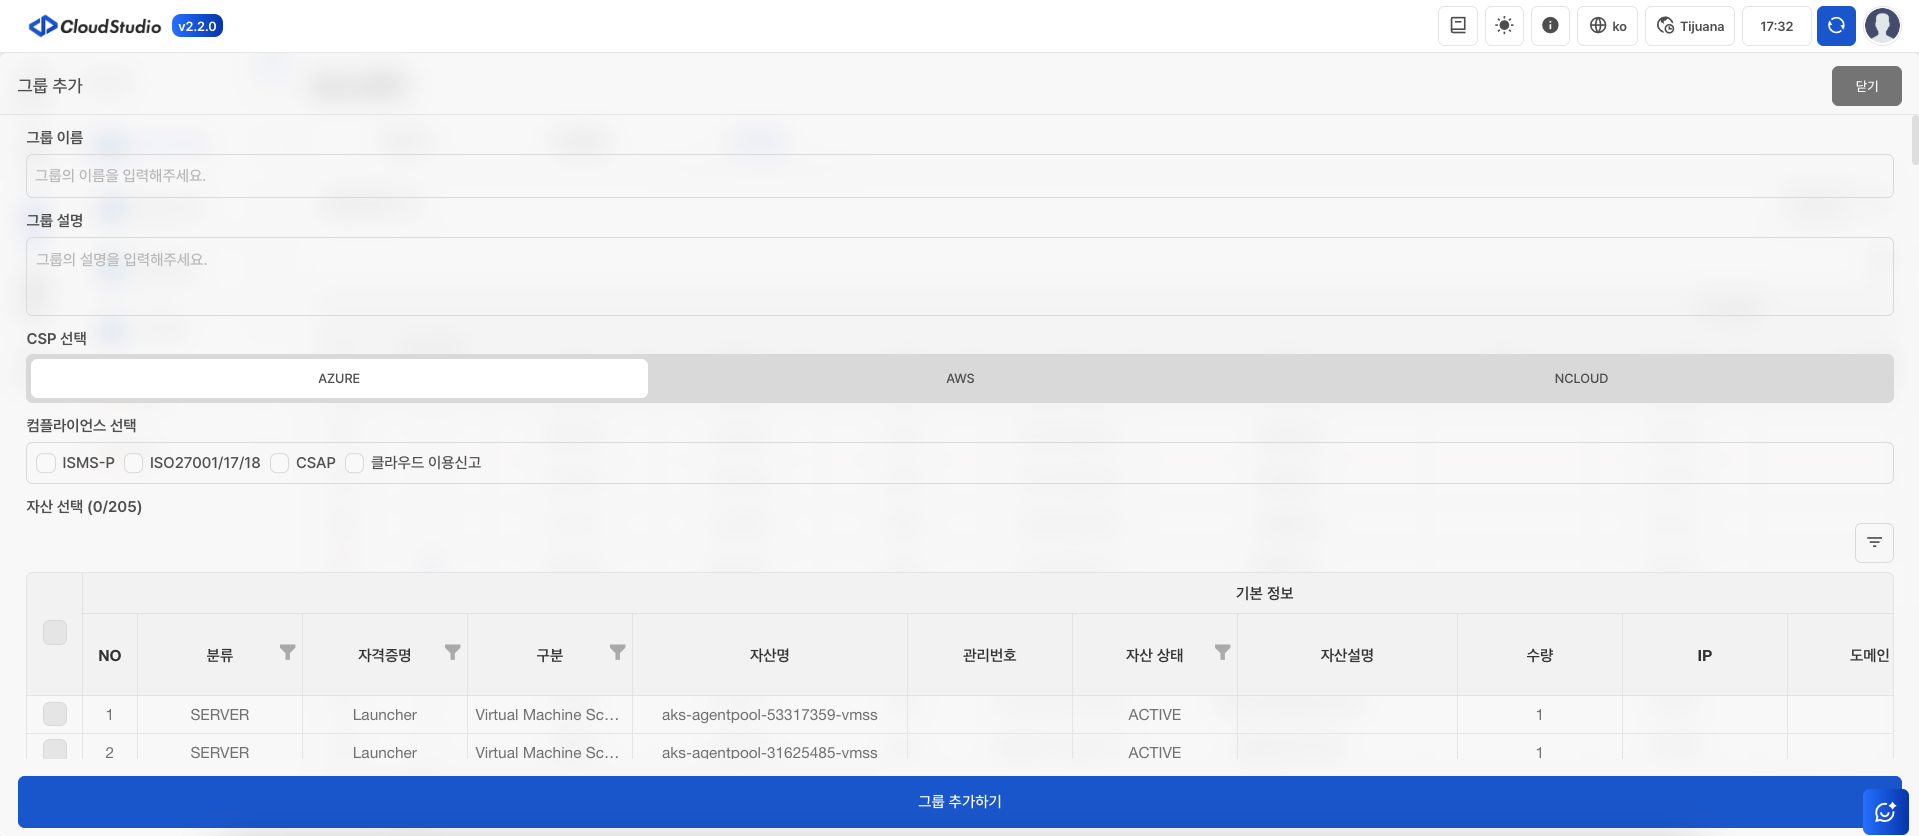Click the 그룹 이름 input field
This screenshot has width=1919, height=836.
click(x=959, y=176)
